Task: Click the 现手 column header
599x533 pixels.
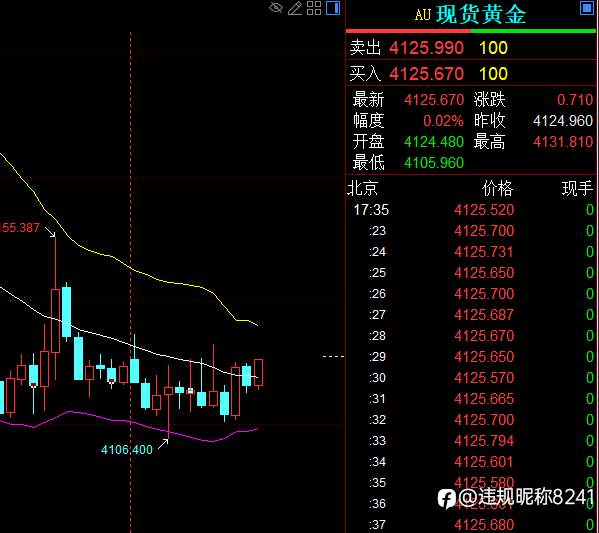Action: point(577,188)
